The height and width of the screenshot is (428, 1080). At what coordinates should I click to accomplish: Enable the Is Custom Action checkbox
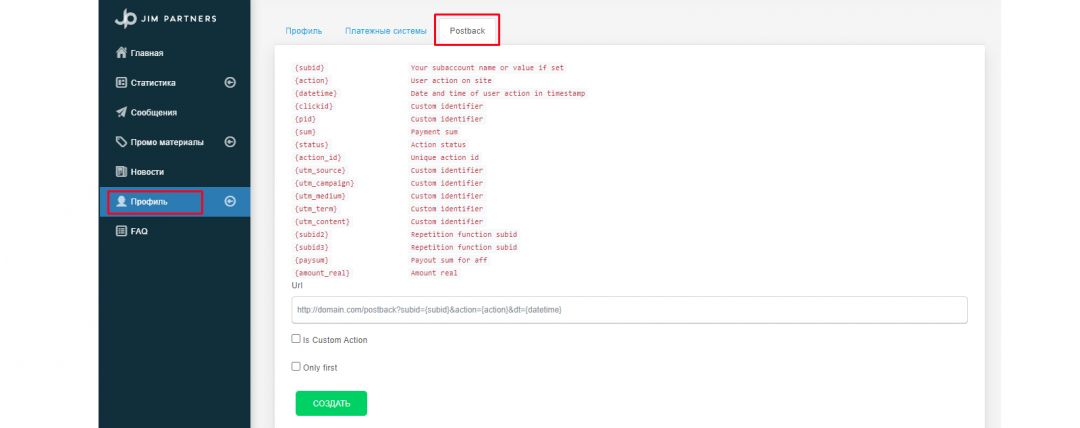296,339
